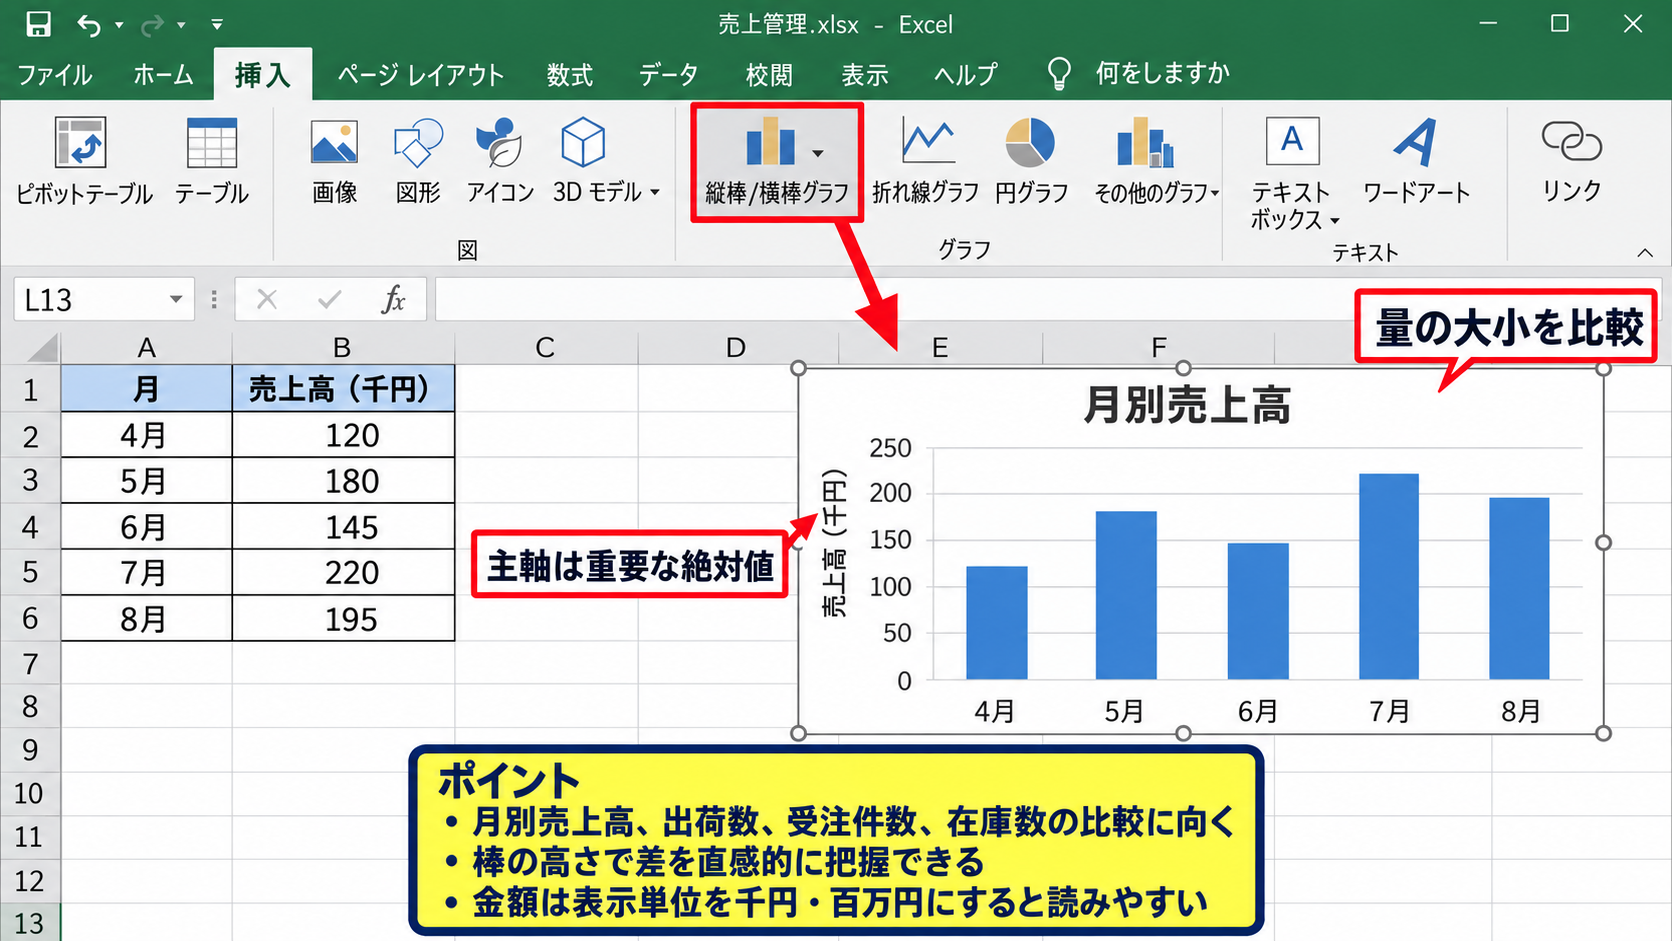The image size is (1672, 941).
Task: Click the テーブル icon
Action: click(212, 143)
